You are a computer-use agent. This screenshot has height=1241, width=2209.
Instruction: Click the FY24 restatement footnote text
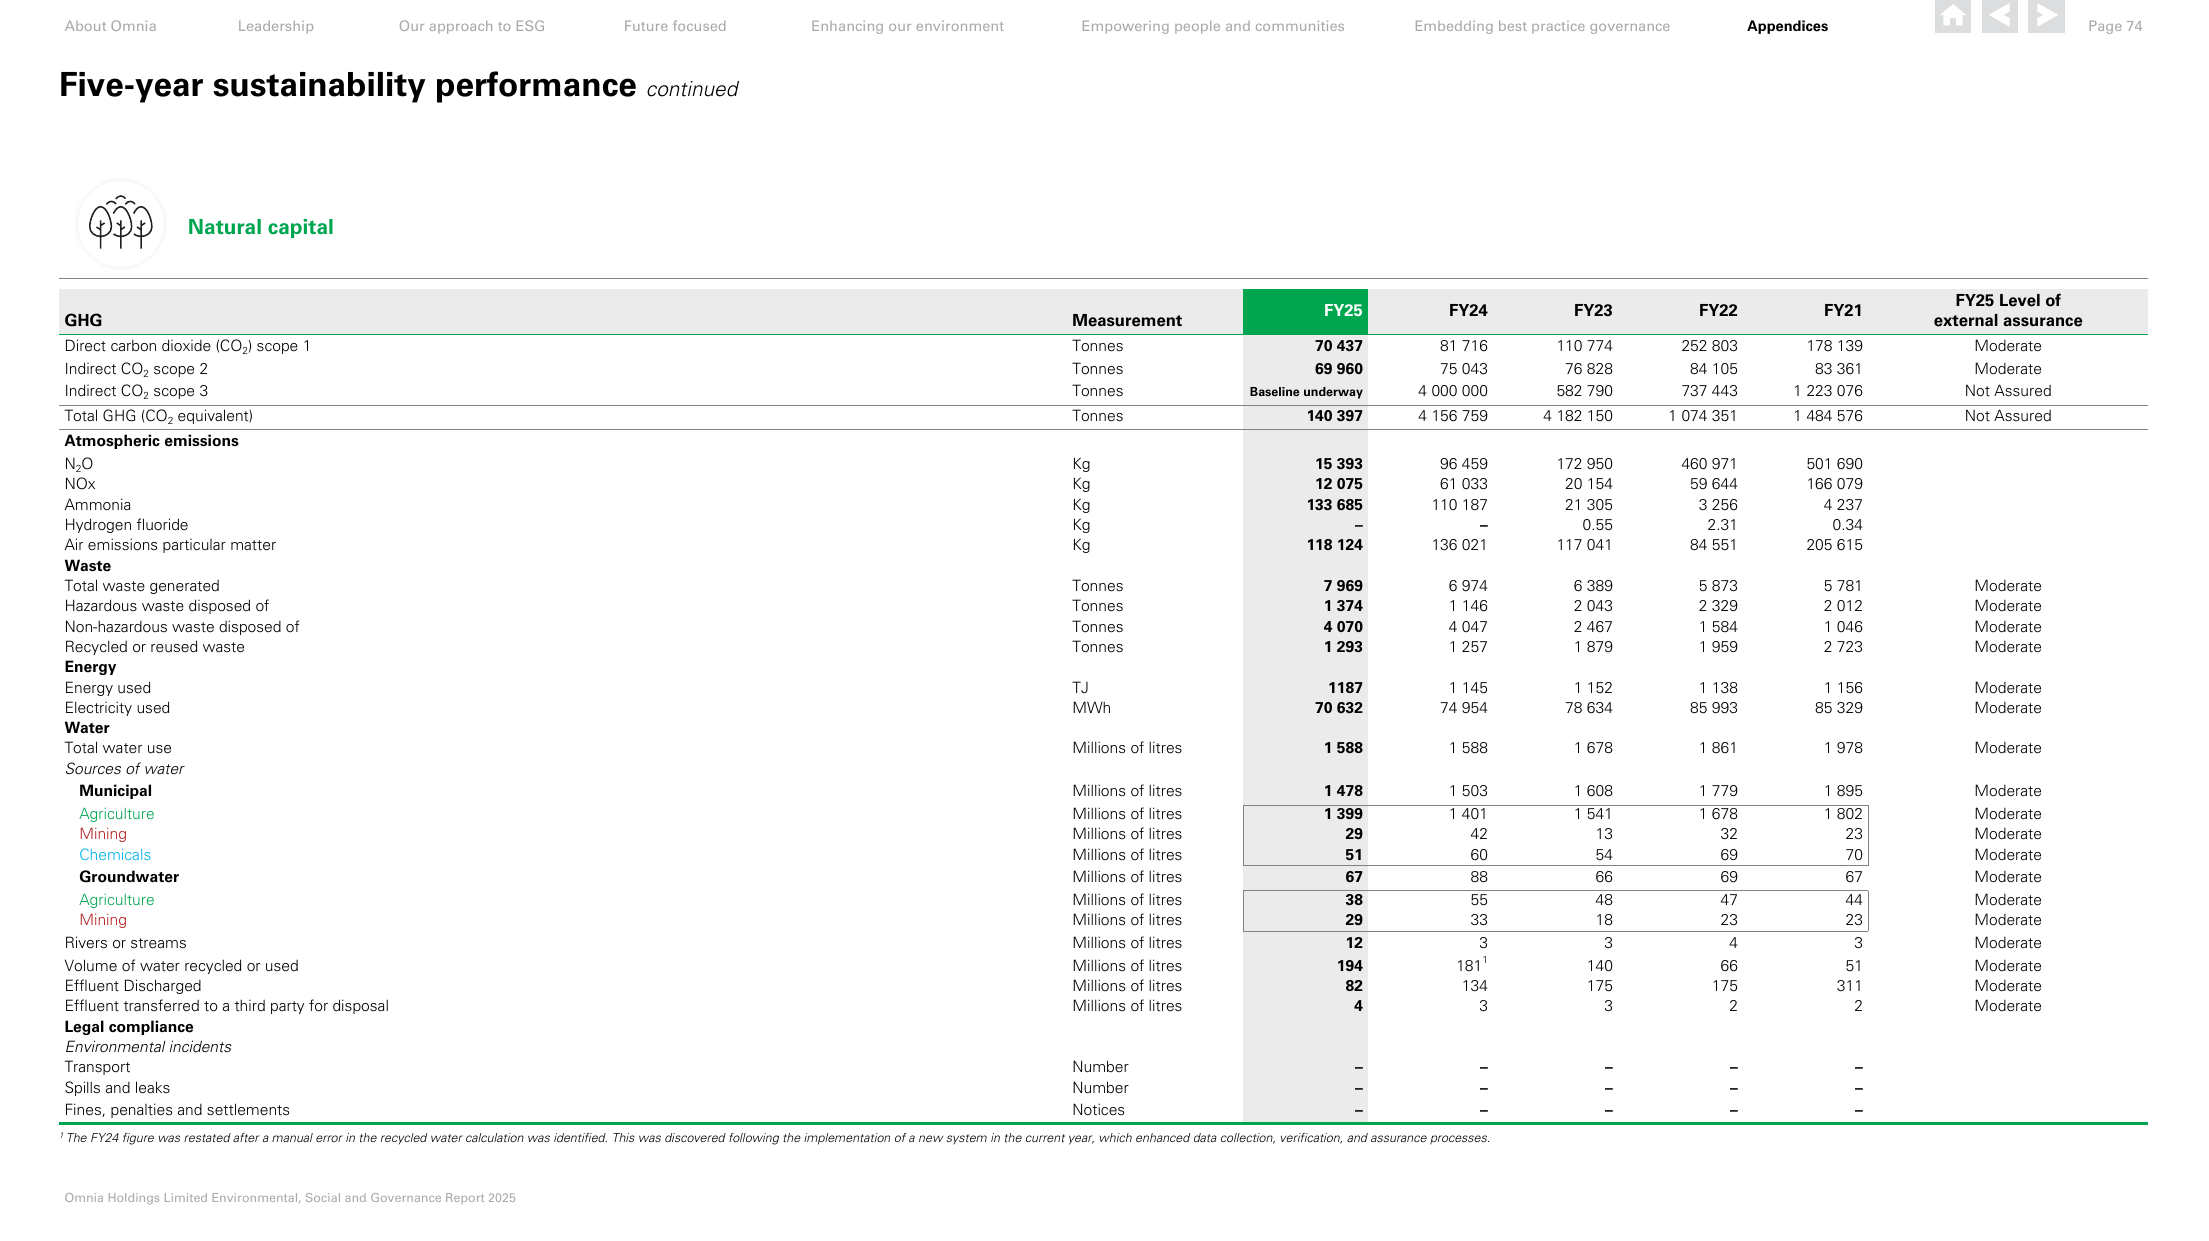coord(775,1138)
